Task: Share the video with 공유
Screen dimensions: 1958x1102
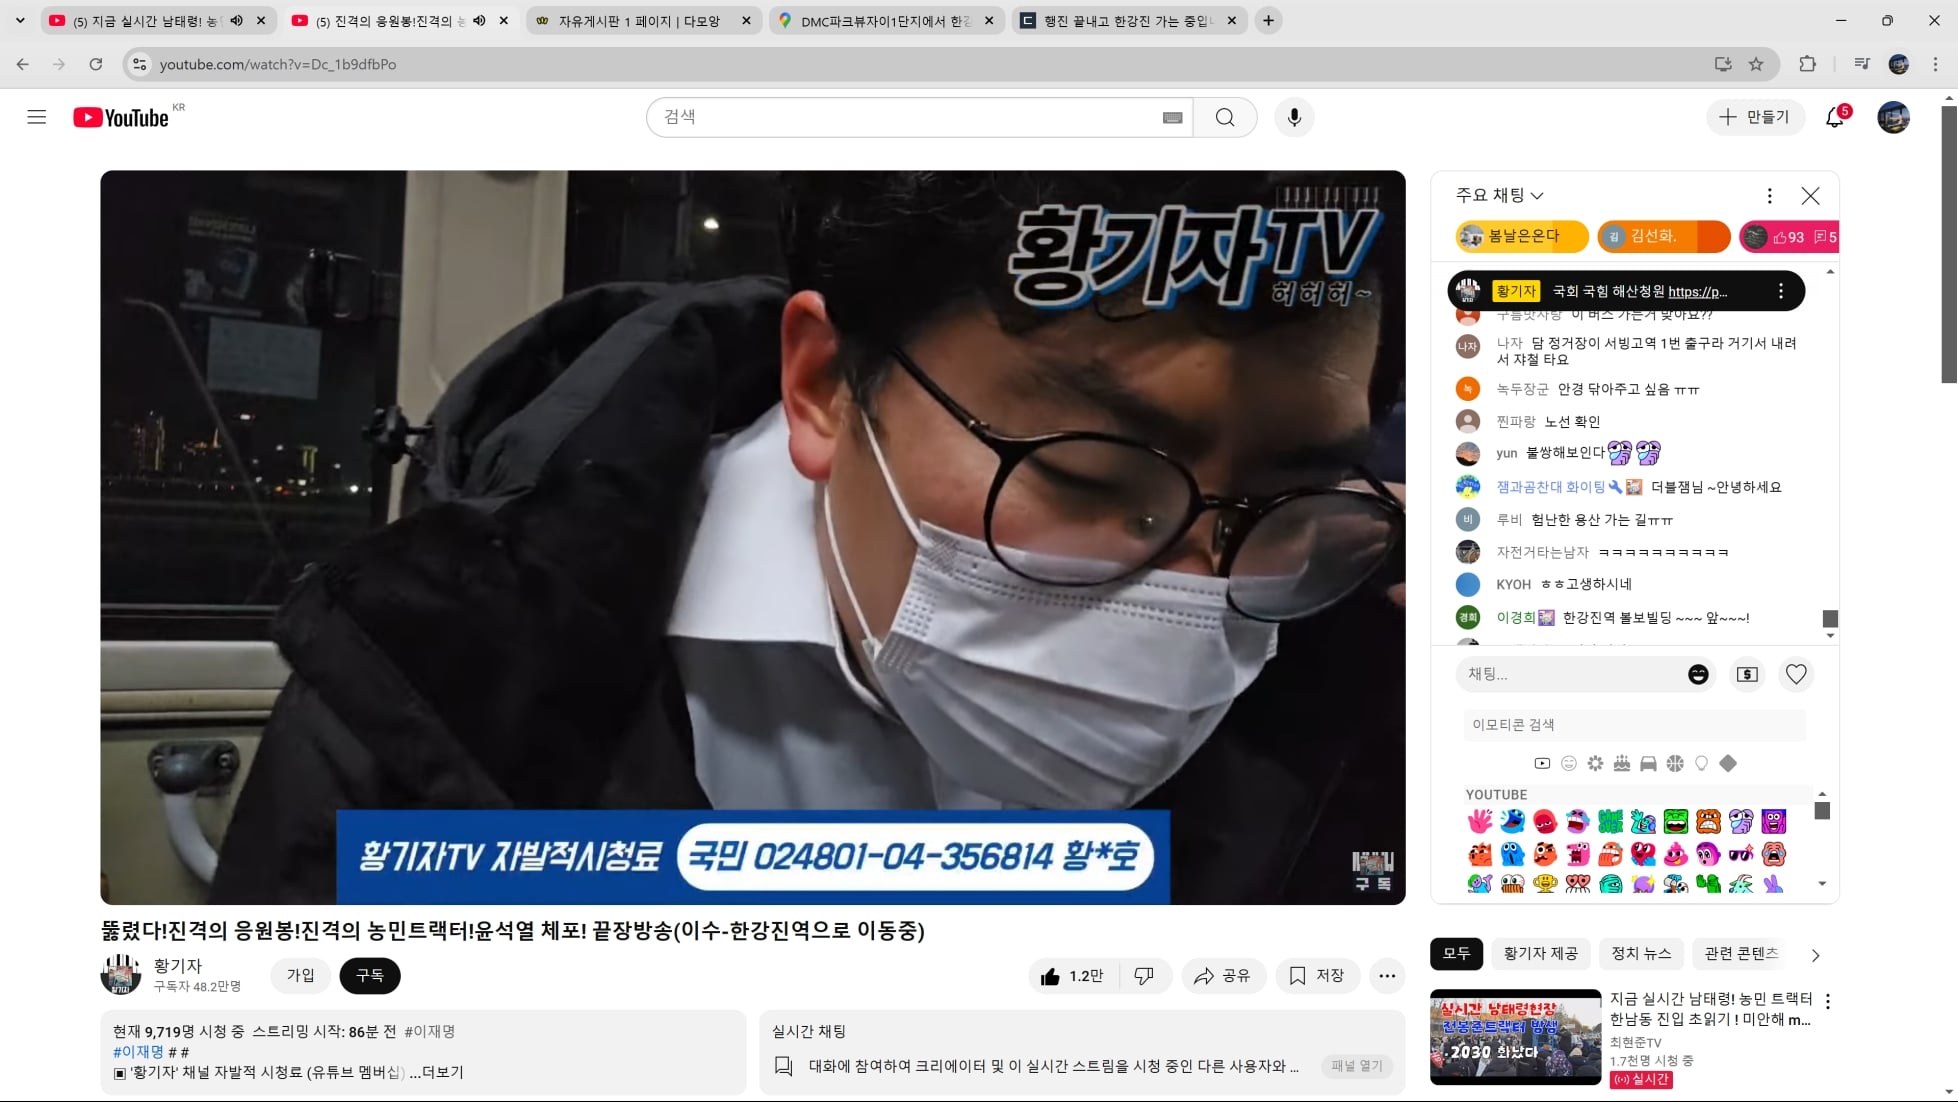Action: 1222,976
